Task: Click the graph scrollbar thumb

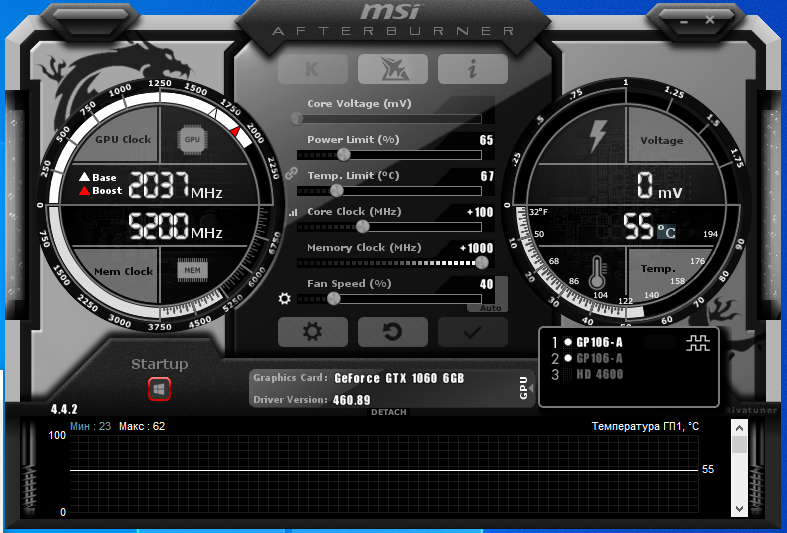Action: pyautogui.click(x=739, y=444)
